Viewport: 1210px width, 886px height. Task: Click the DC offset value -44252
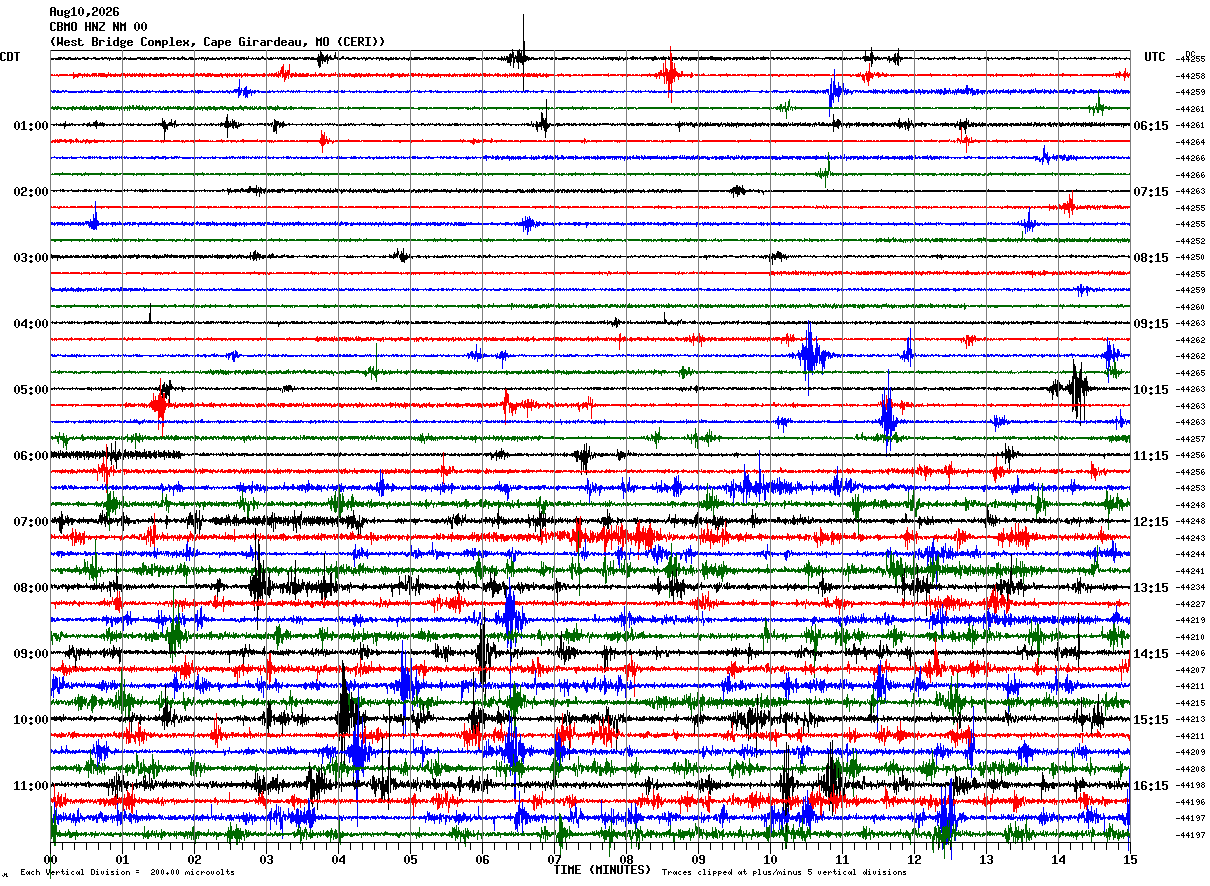[1190, 241]
